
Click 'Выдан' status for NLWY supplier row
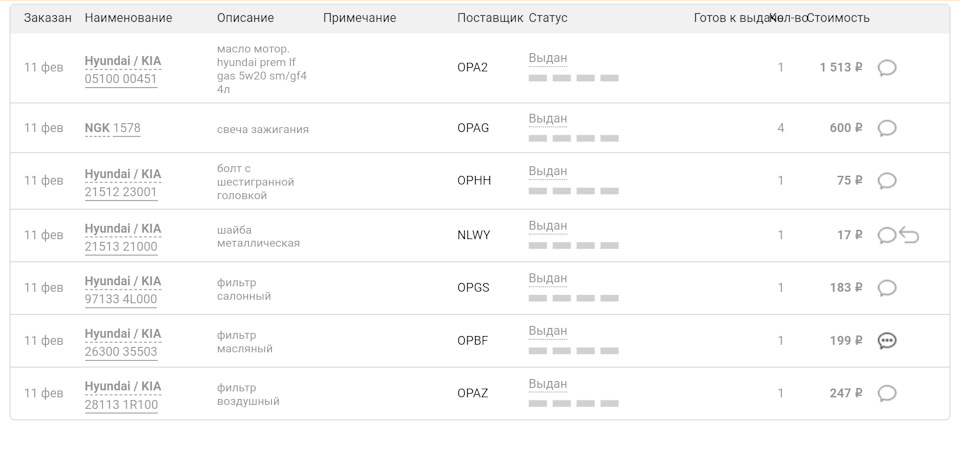pyautogui.click(x=548, y=226)
